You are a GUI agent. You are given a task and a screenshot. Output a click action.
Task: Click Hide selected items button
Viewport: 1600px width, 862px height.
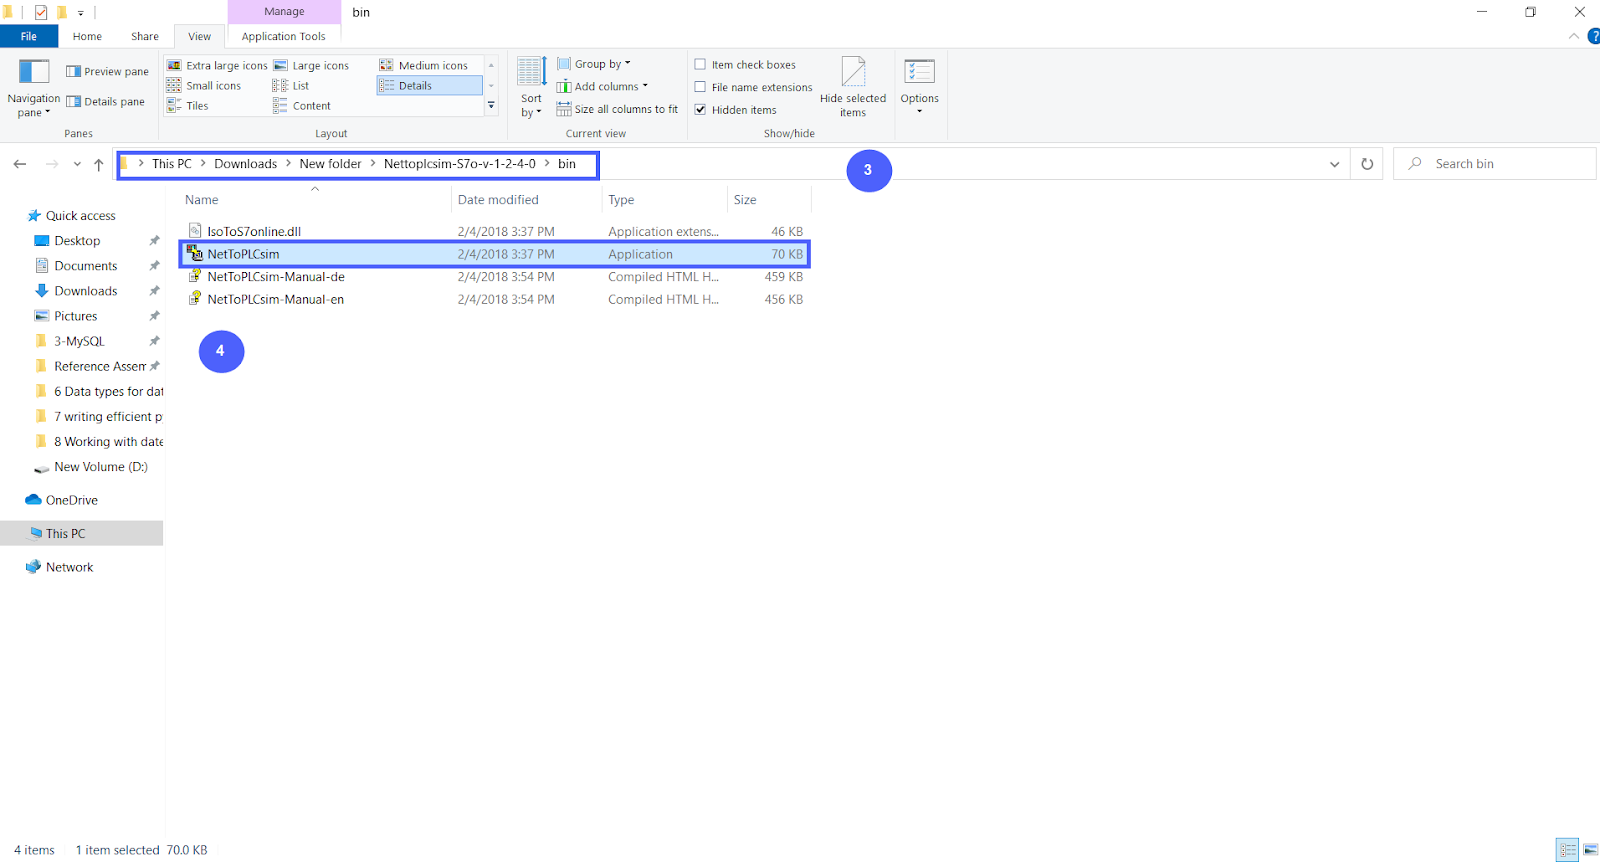[x=853, y=87]
